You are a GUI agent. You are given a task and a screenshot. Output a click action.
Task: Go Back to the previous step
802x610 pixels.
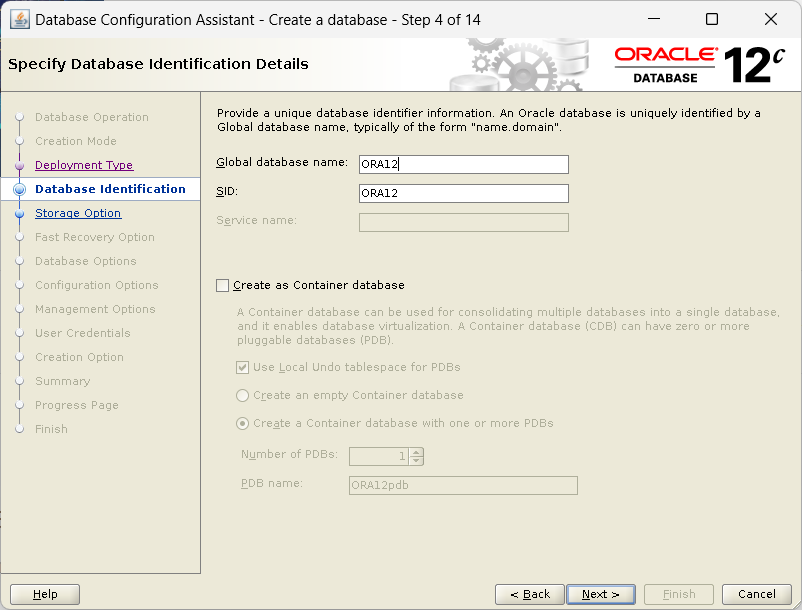point(529,594)
